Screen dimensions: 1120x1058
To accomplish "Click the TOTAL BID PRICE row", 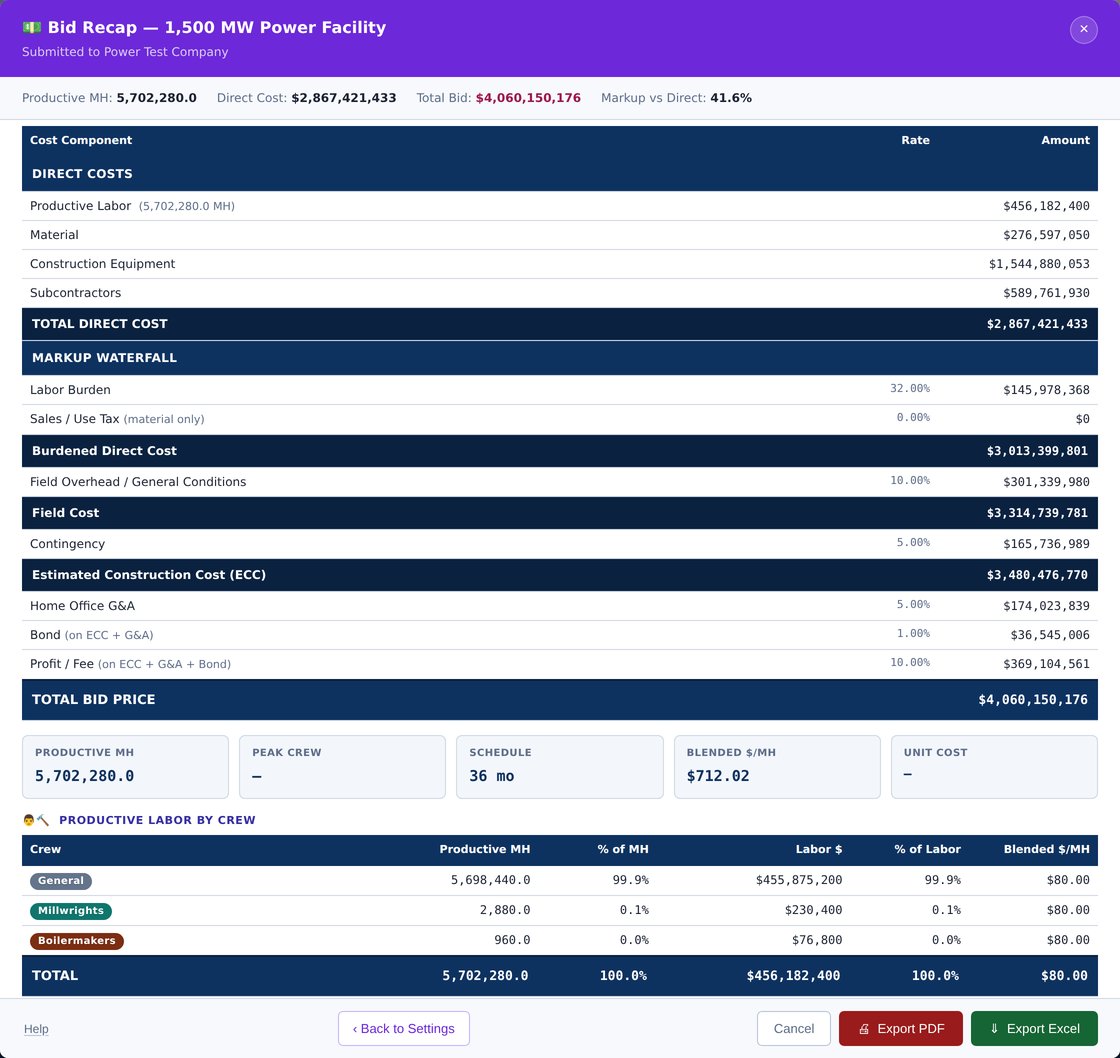I will pos(559,699).
